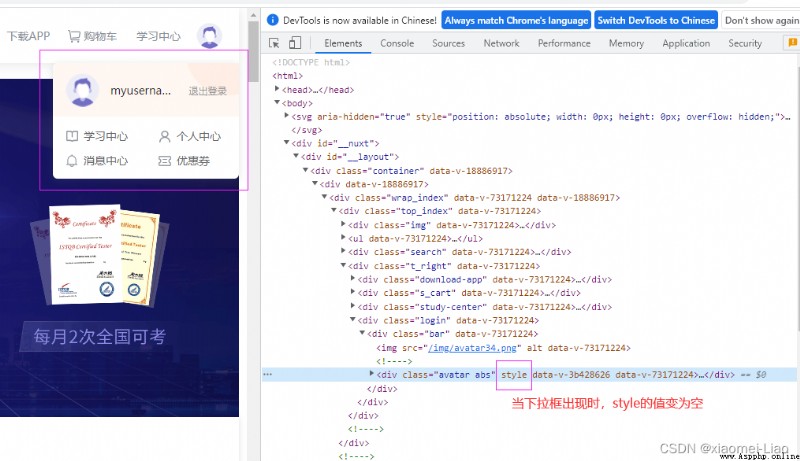The width and height of the screenshot is (800, 461).
Task: Click the DevTools info notification icon
Action: [x=273, y=20]
